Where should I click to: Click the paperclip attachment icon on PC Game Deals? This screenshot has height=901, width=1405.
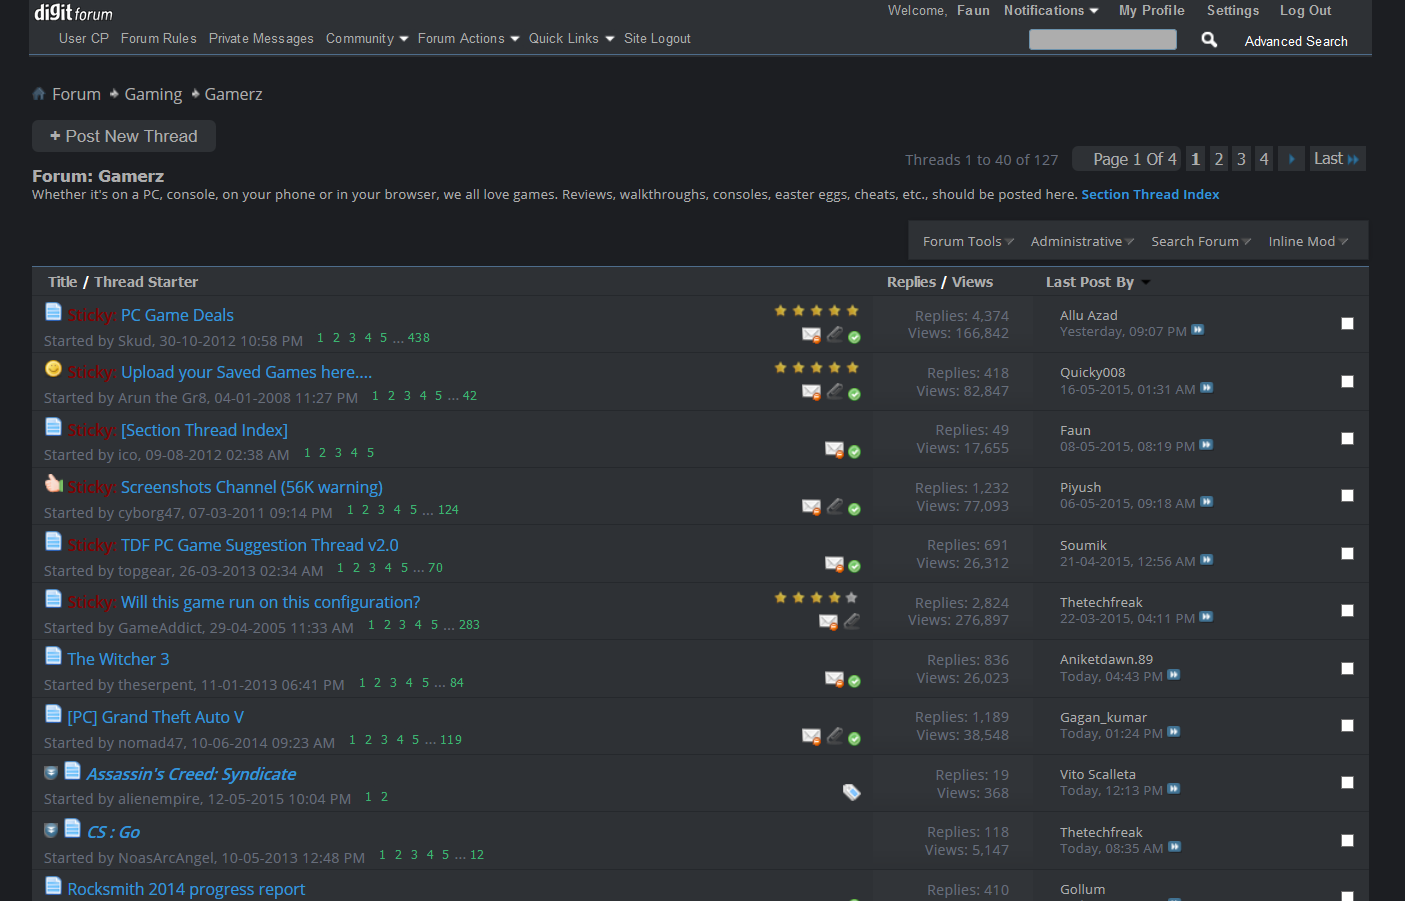click(834, 335)
